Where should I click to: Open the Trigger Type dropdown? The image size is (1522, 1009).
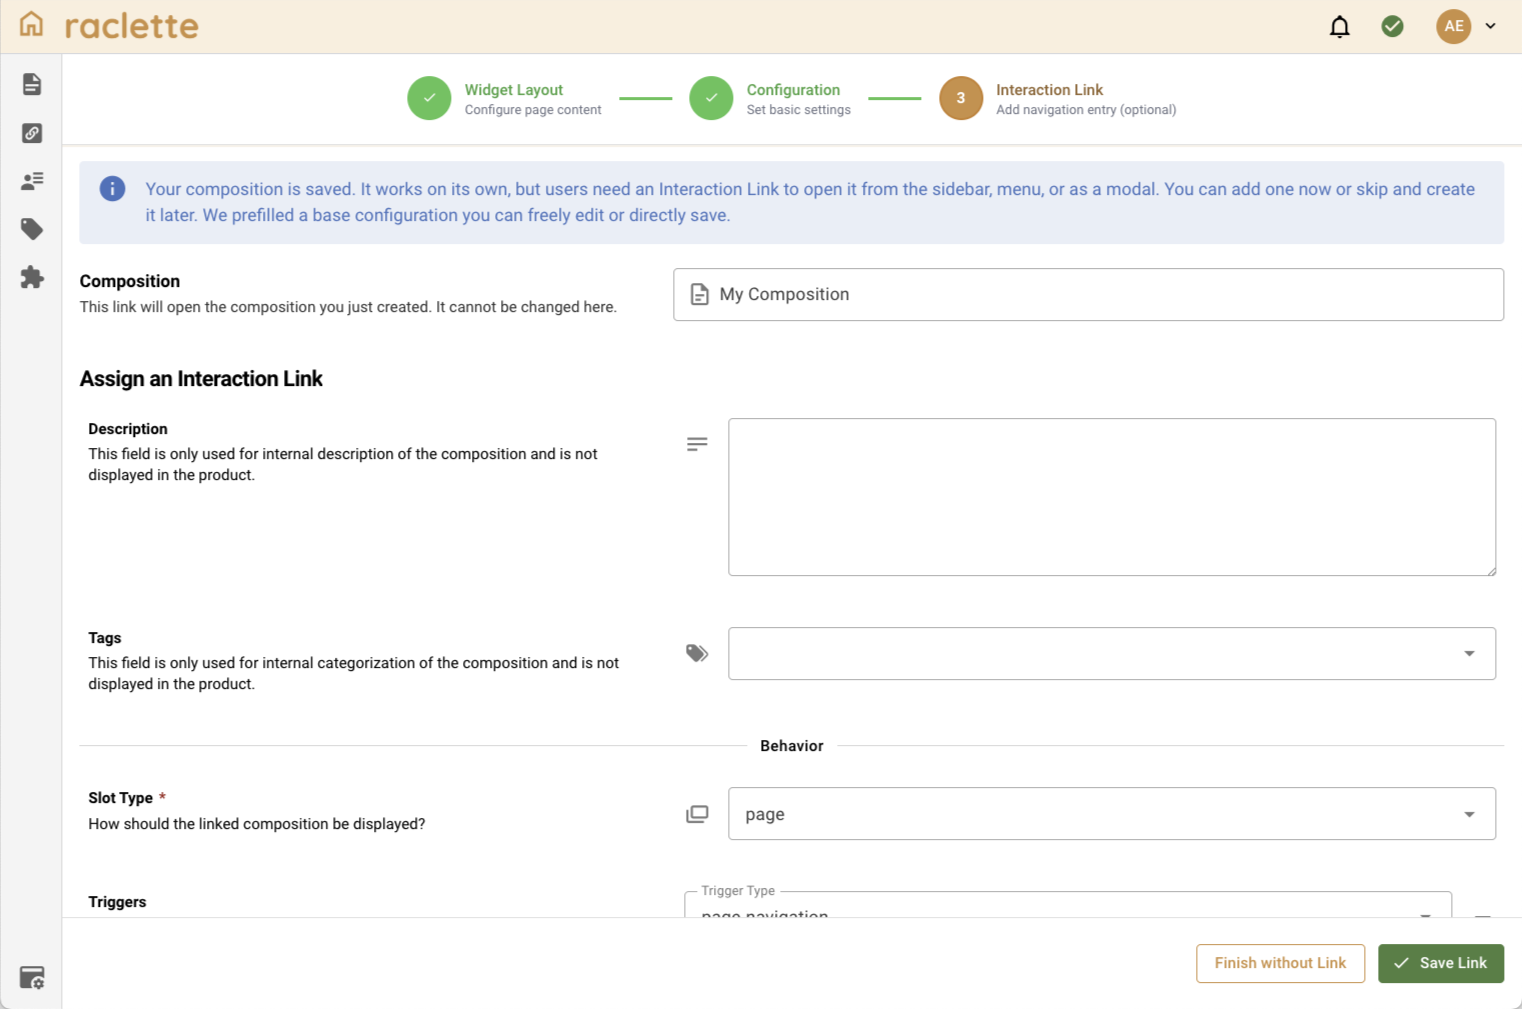1068,905
